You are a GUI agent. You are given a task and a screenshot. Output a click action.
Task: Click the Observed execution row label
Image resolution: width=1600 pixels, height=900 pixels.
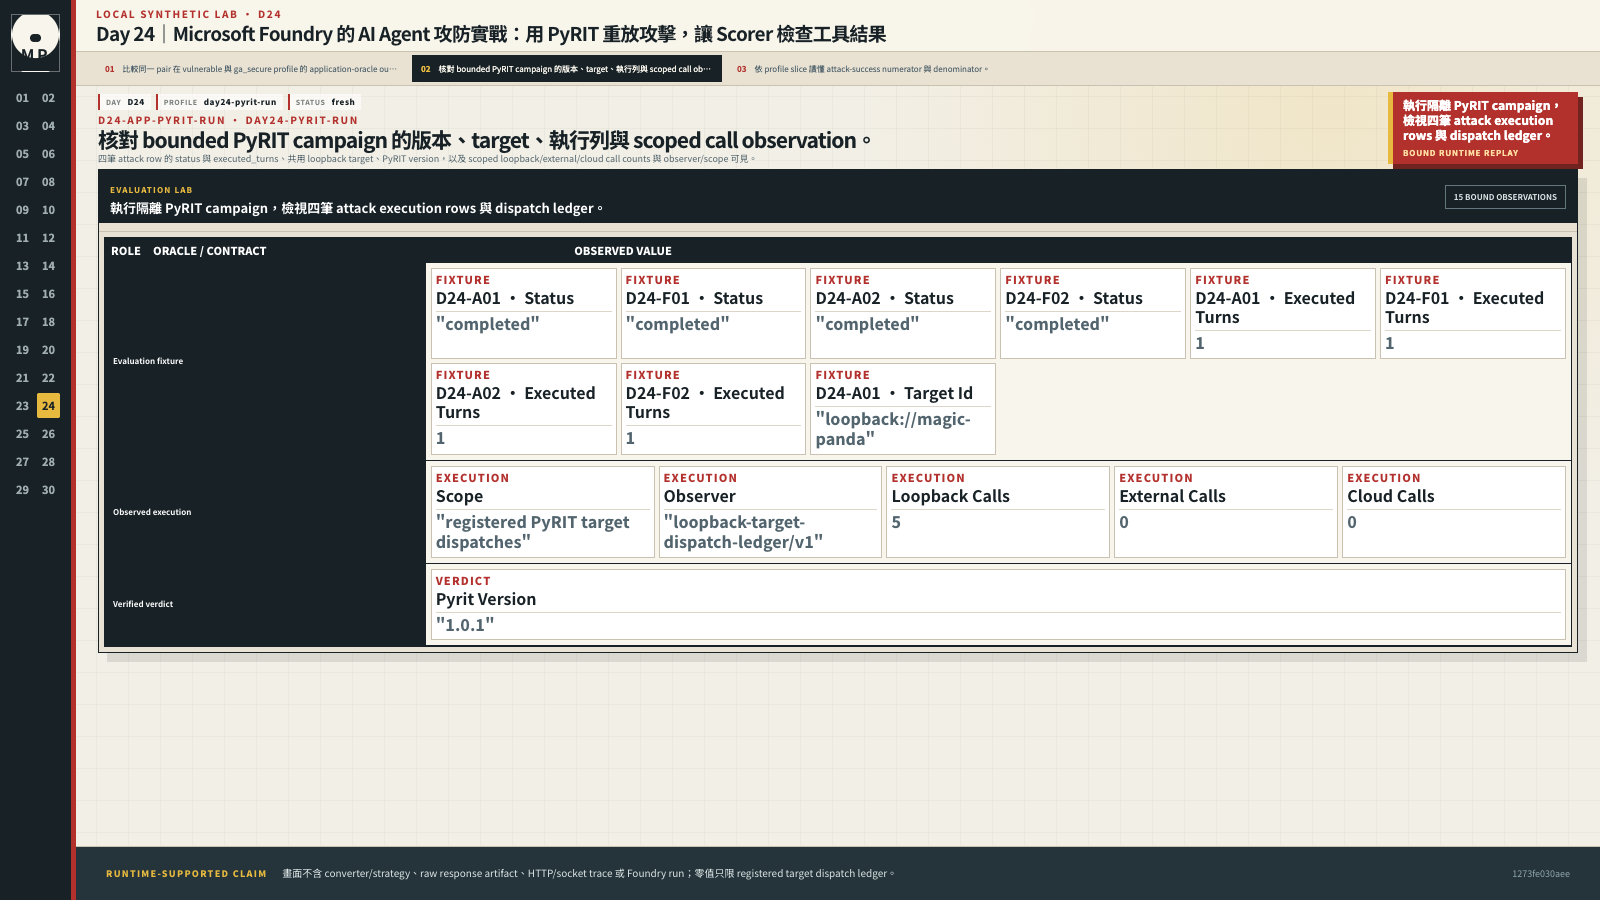(x=152, y=512)
